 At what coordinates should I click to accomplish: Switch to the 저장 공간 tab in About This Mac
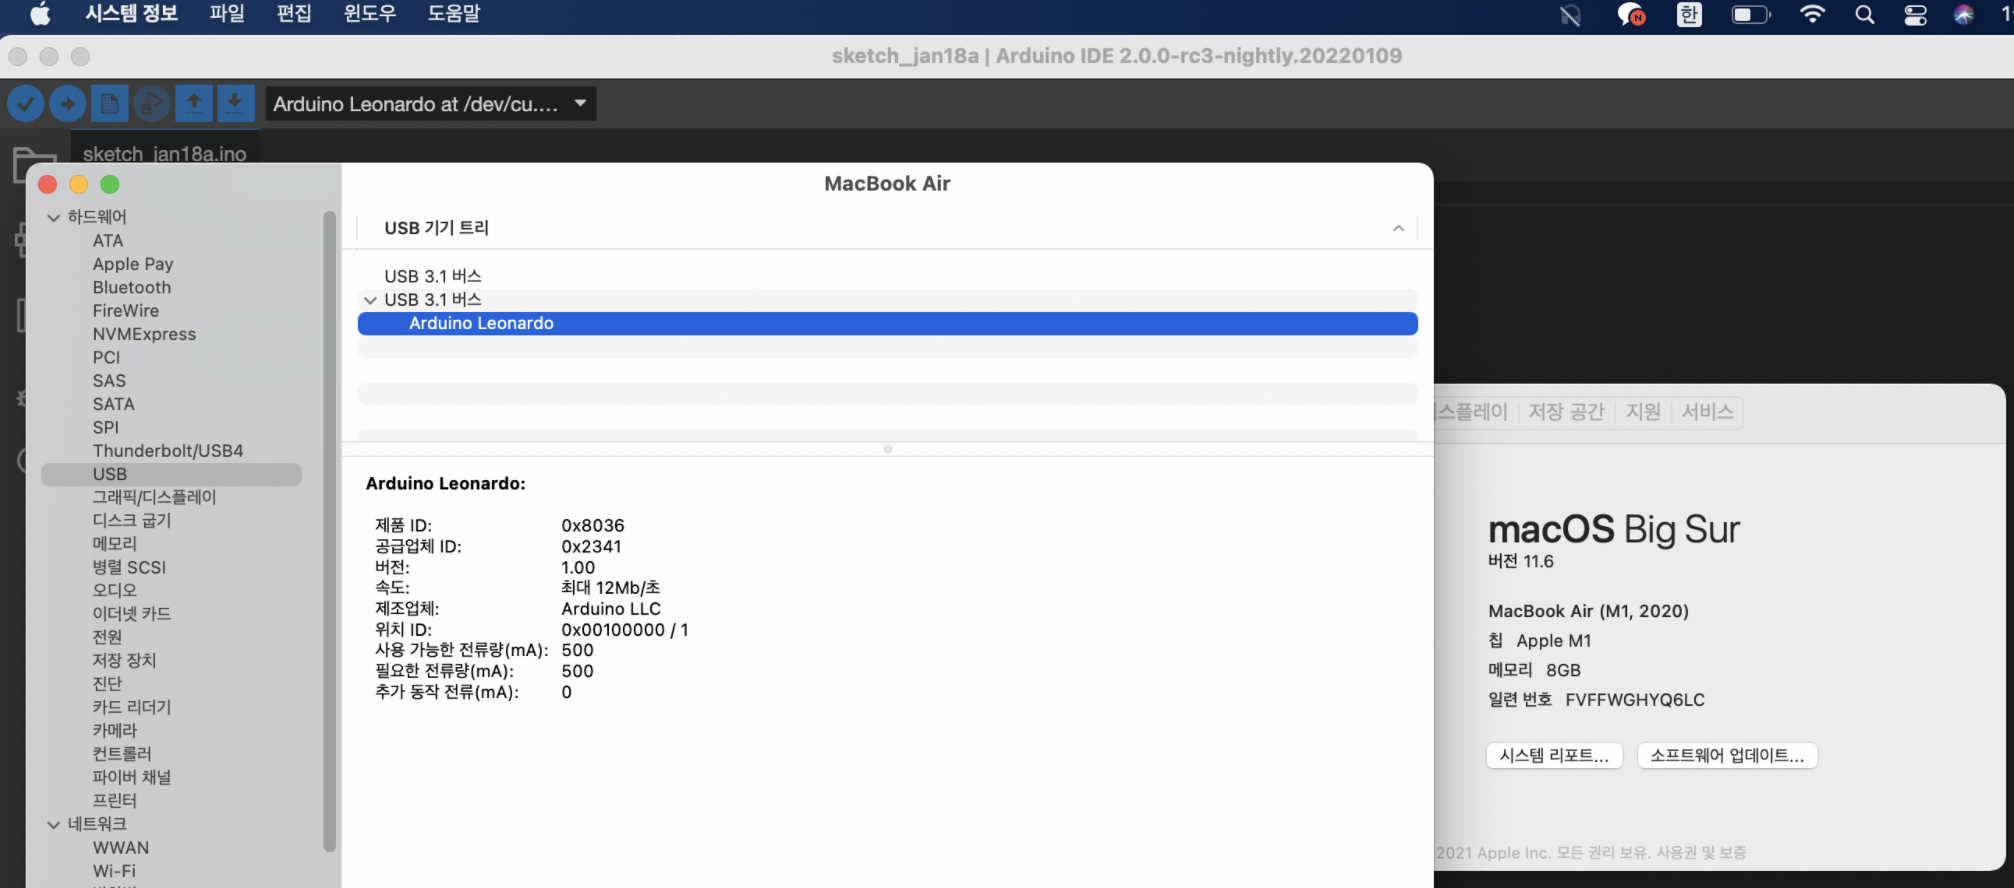click(1566, 412)
